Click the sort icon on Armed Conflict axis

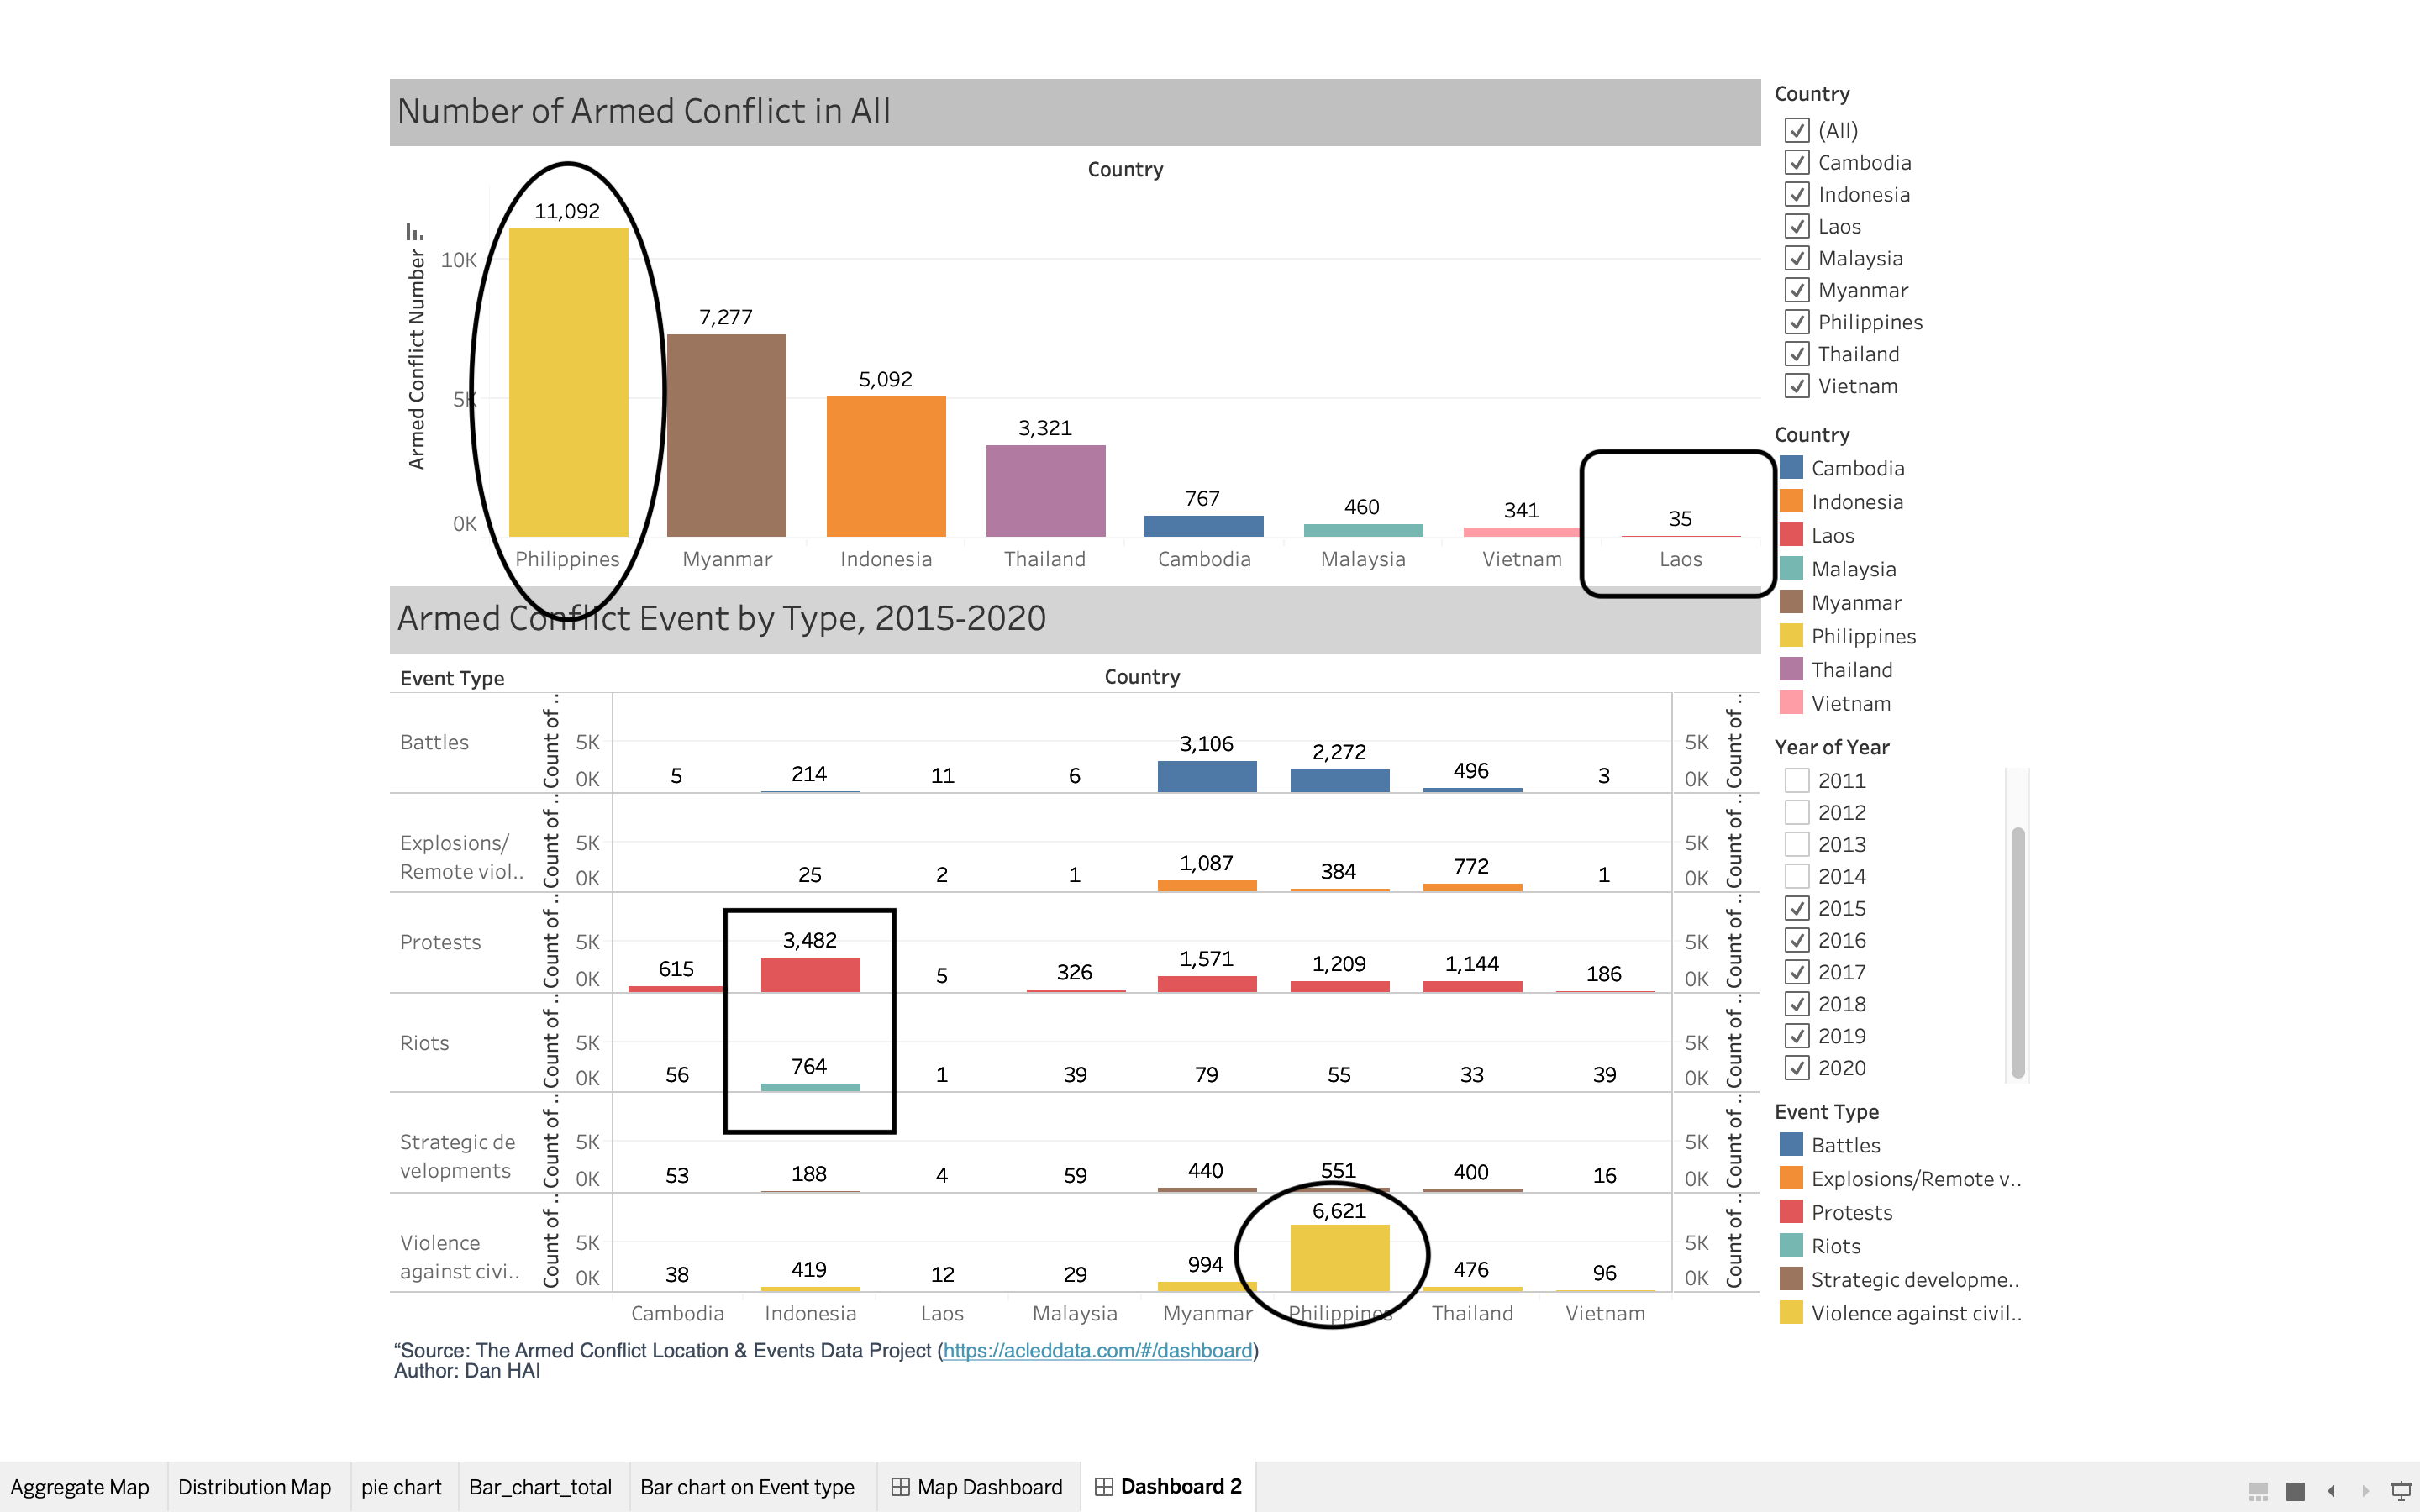(x=414, y=232)
